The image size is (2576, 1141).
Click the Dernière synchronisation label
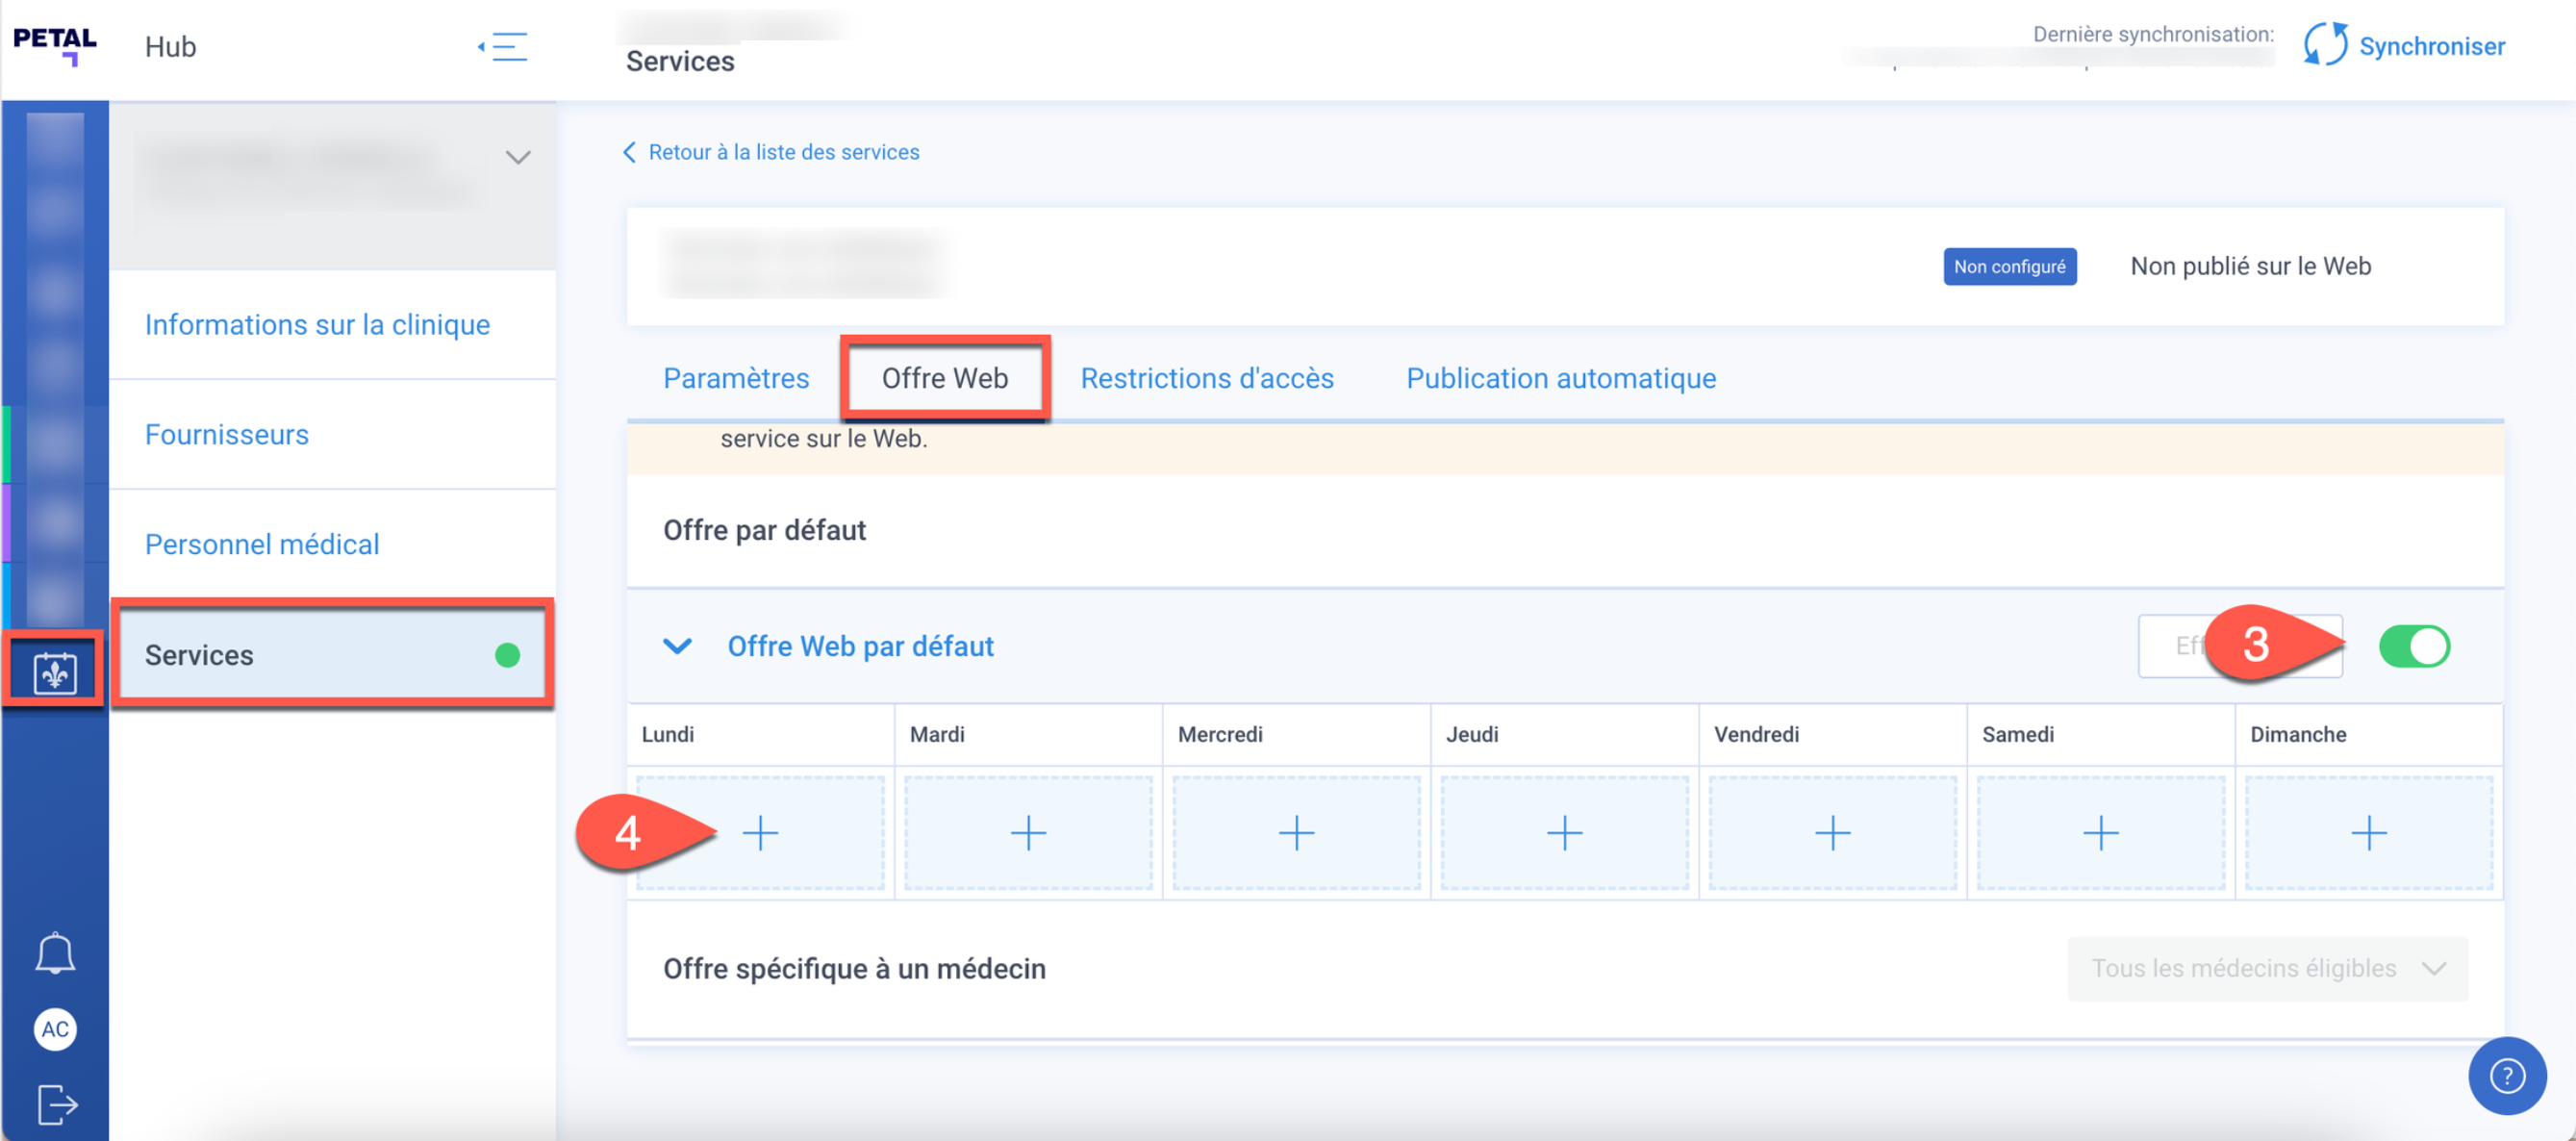[x=2152, y=34]
